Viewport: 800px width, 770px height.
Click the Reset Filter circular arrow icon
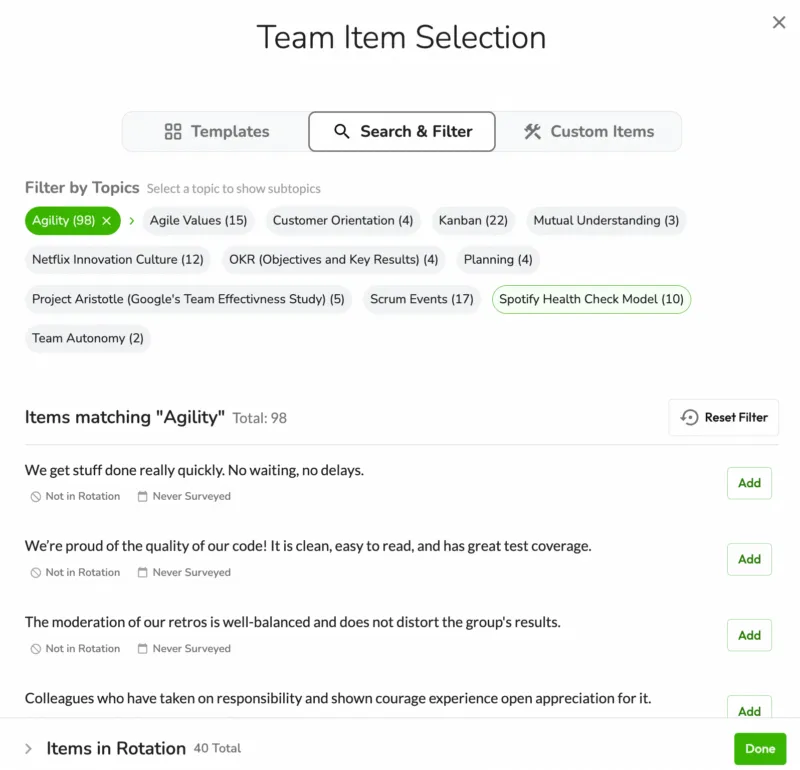click(x=690, y=418)
